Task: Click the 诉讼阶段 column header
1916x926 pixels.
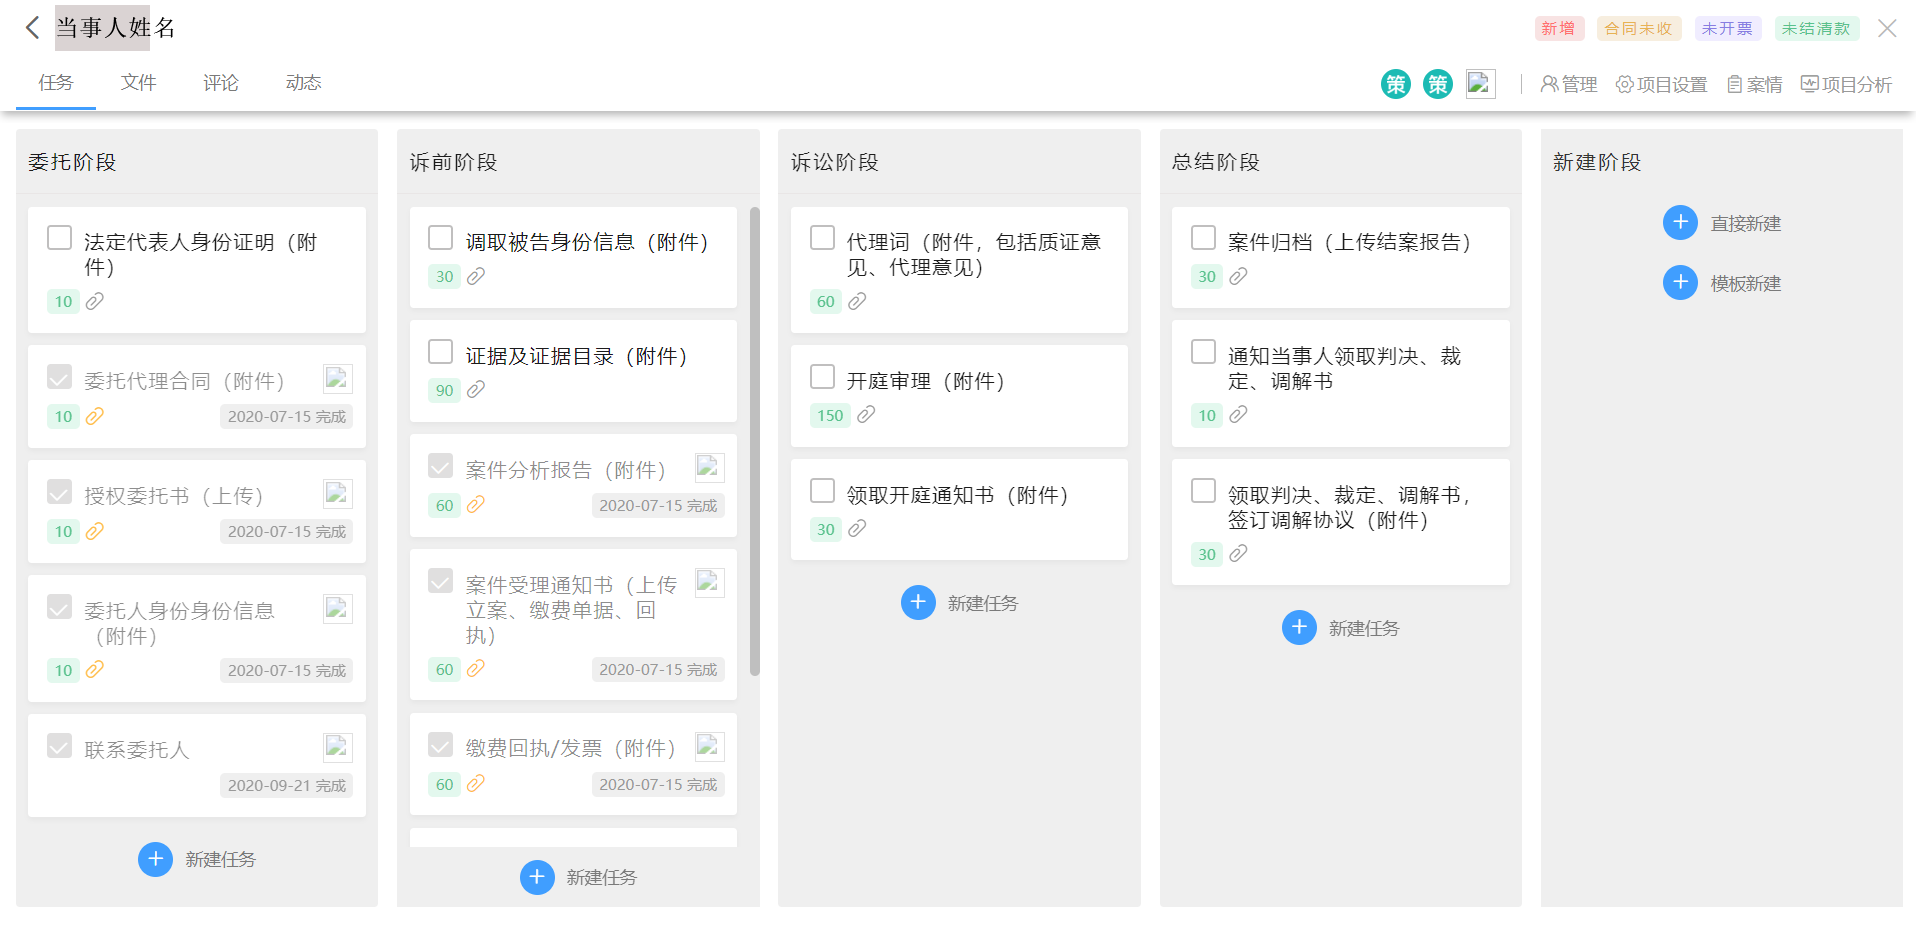Action: 960,162
